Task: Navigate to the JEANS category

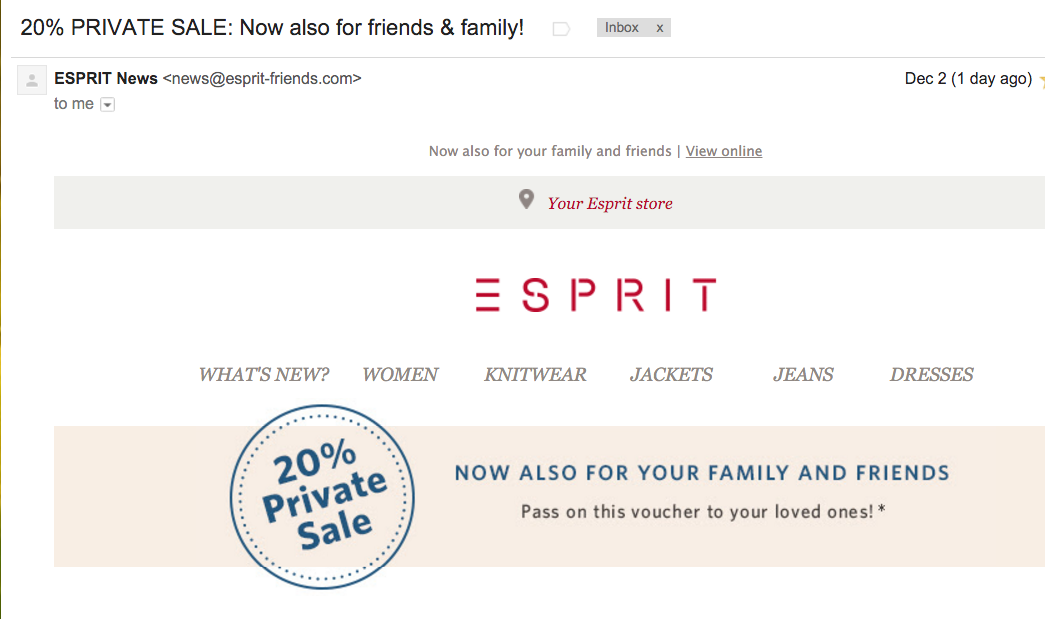Action: pos(803,375)
